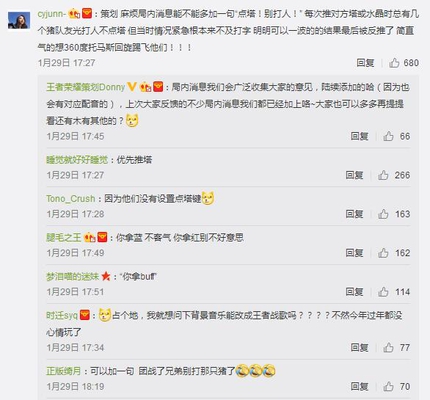Click the 腿毛之王 username
Image resolution: width=430 pixels, height=400 pixels.
[x=64, y=238]
